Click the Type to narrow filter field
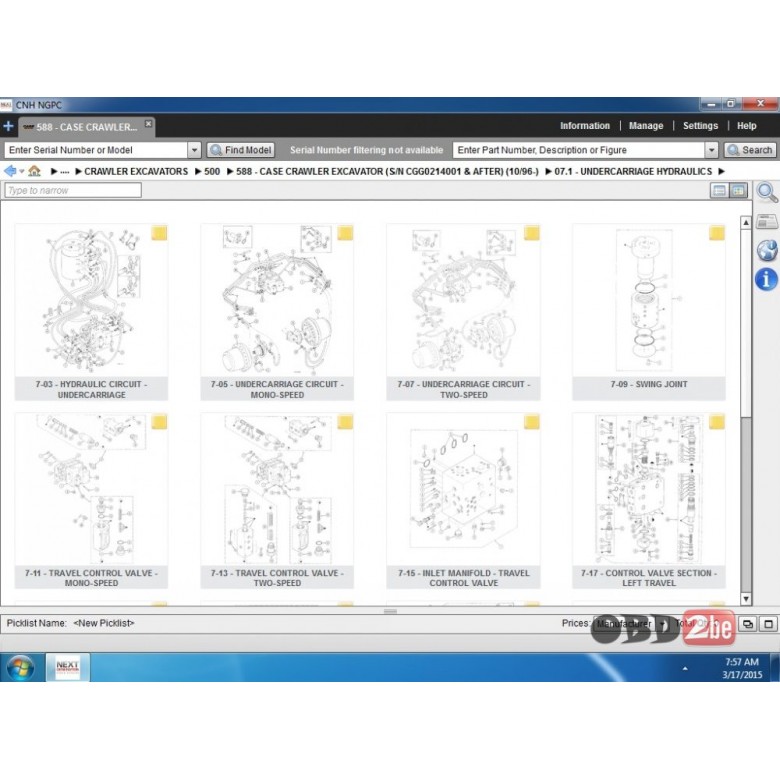This screenshot has width=780, height=780. [73, 190]
